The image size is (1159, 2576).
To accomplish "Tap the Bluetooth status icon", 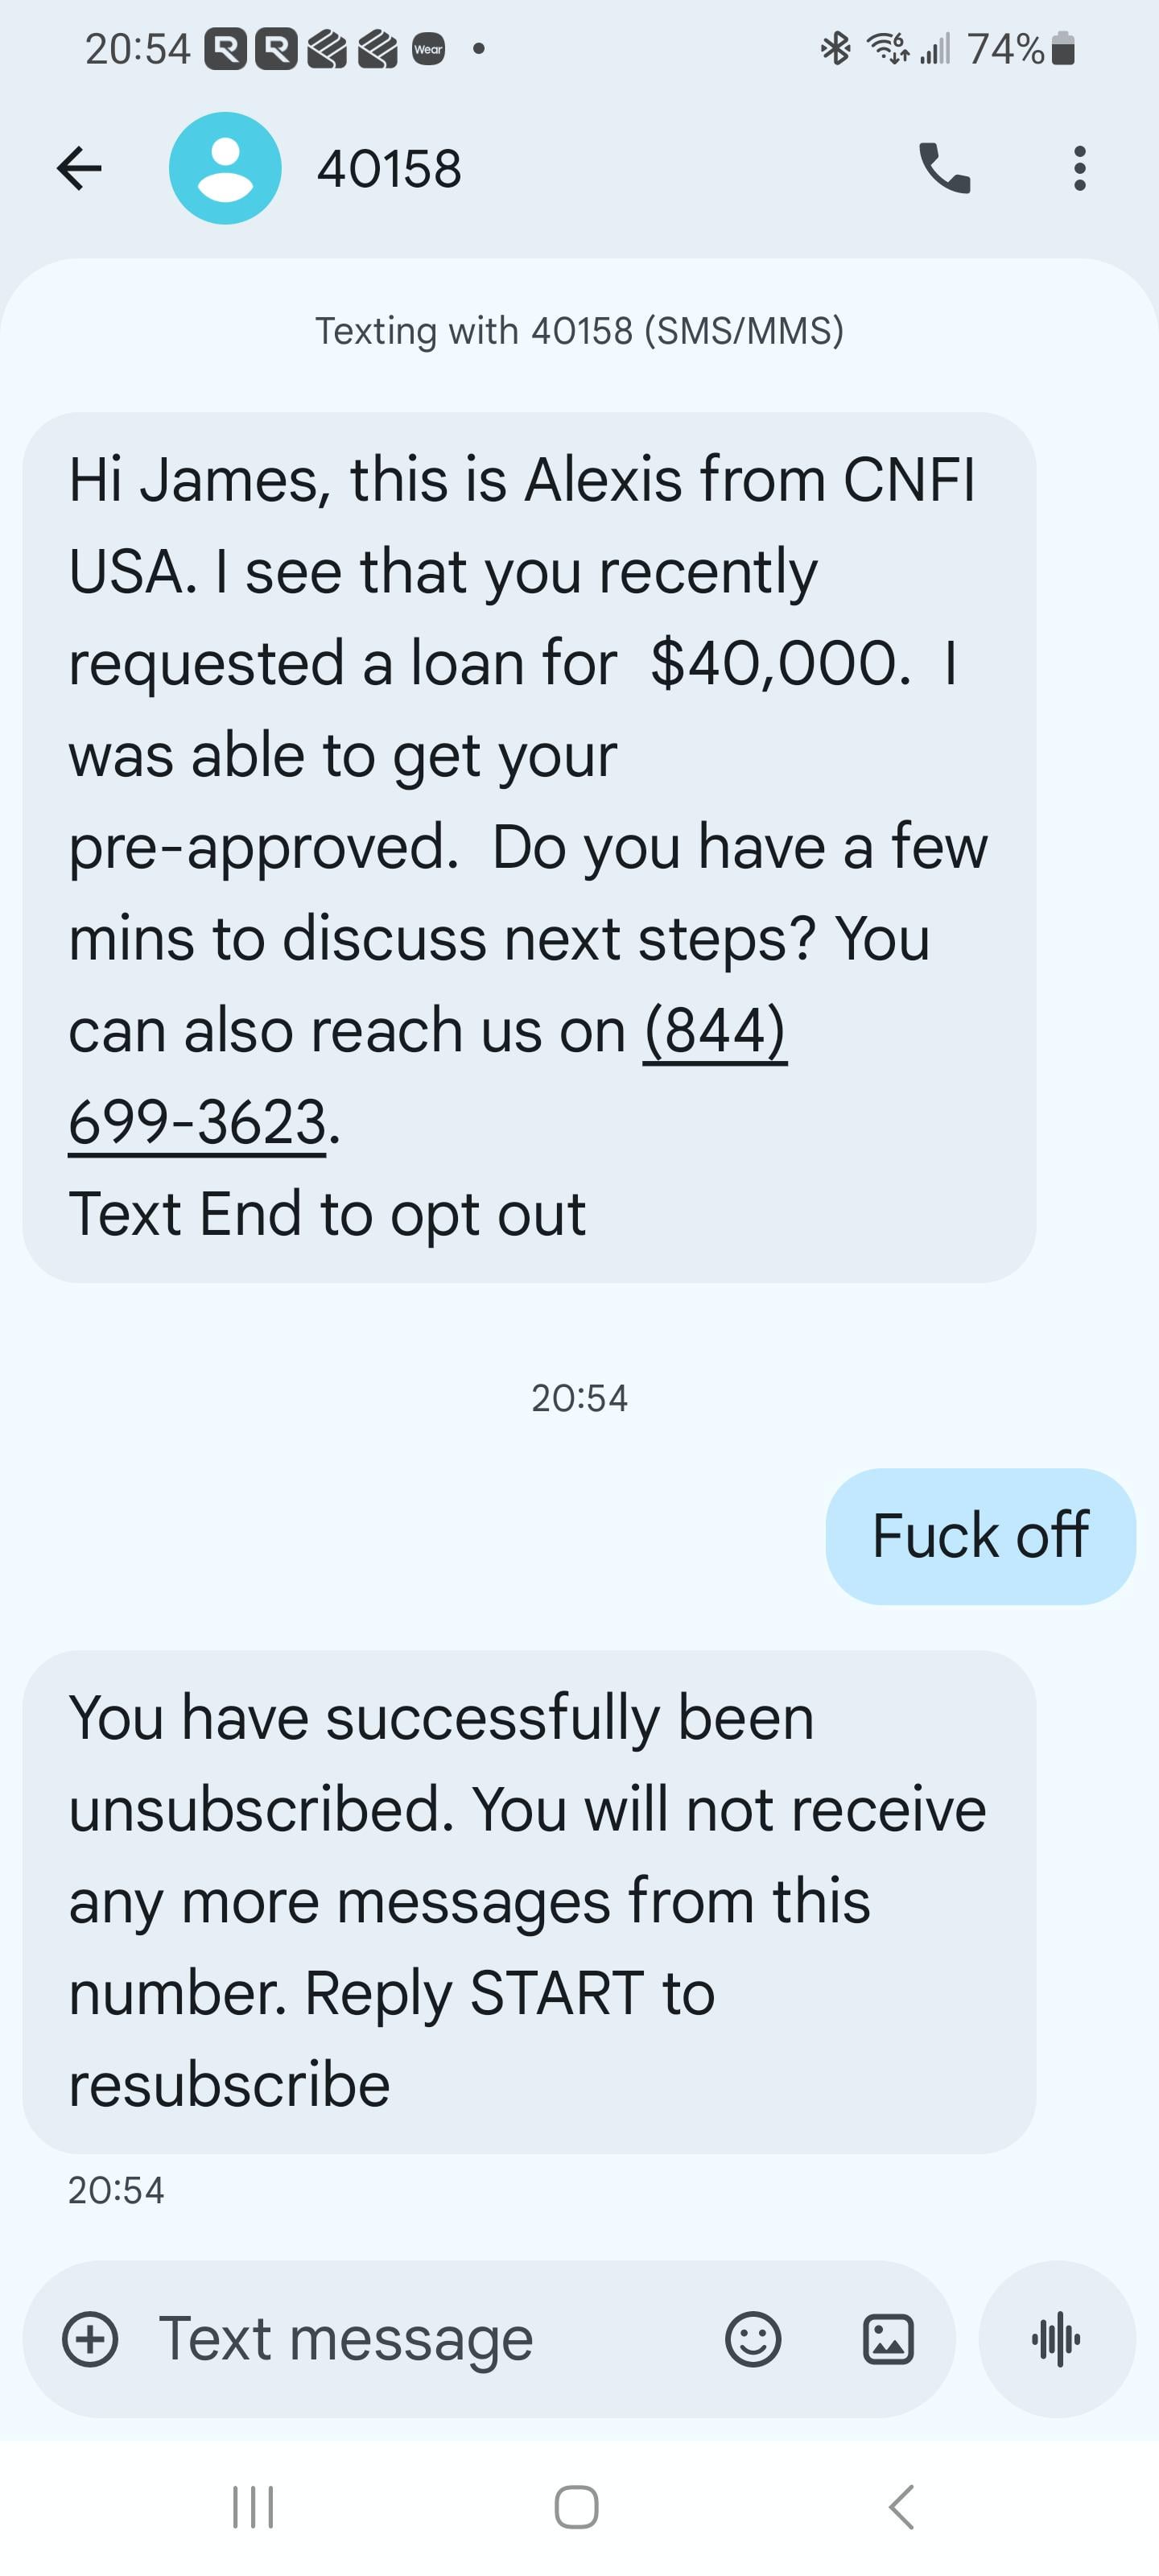I will point(835,48).
